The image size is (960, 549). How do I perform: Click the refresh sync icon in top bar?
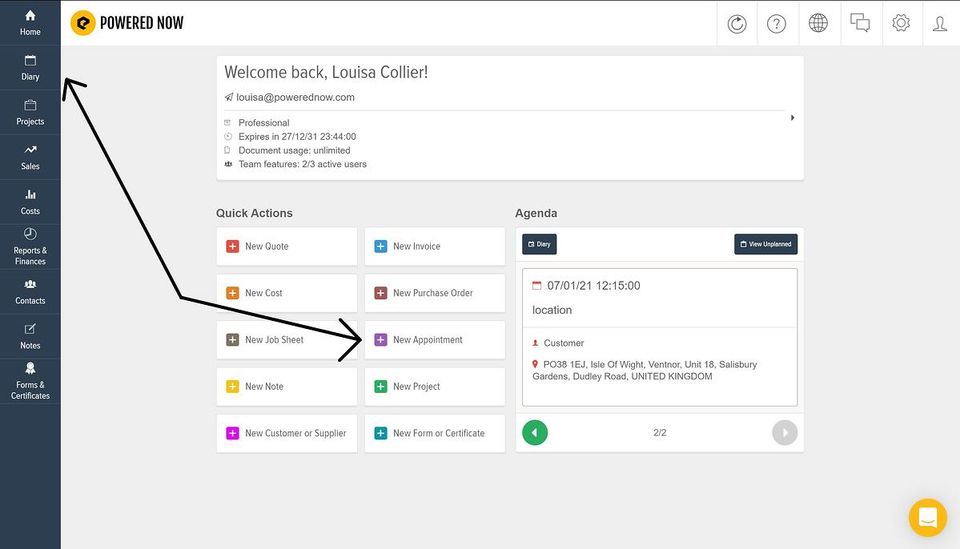coord(737,24)
